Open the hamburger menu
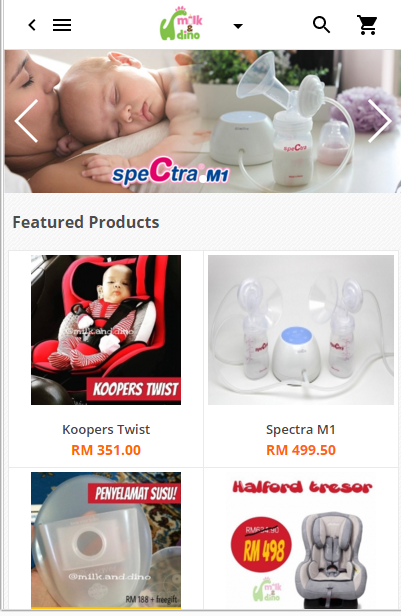The image size is (401, 616). point(62,25)
